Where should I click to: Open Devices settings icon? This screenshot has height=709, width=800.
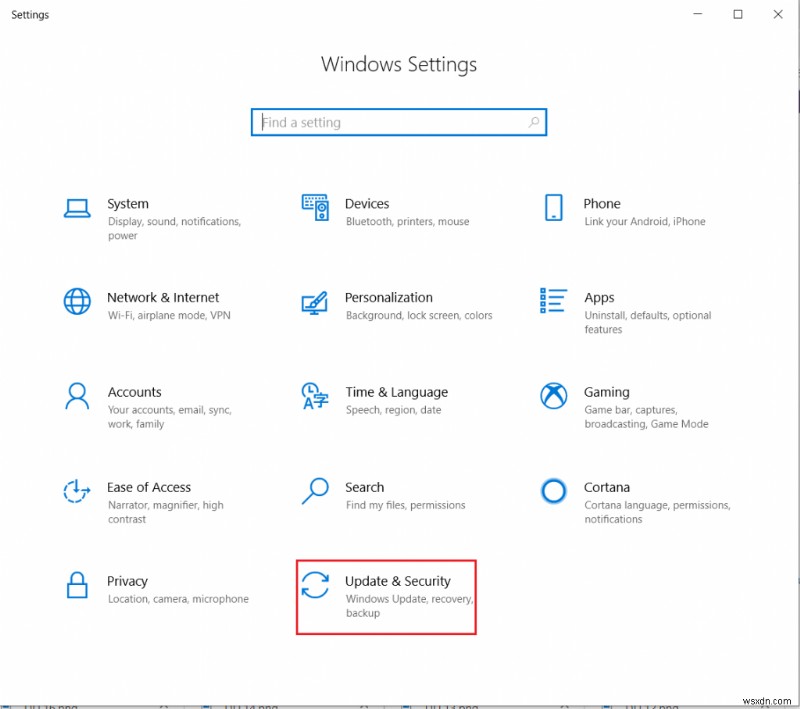coord(316,206)
